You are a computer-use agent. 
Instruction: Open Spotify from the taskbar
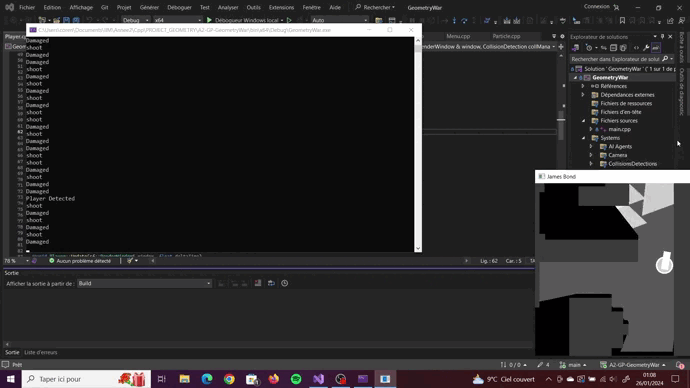coord(296,379)
